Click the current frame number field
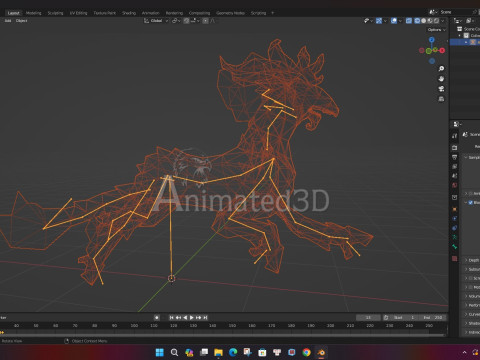 [368, 317]
